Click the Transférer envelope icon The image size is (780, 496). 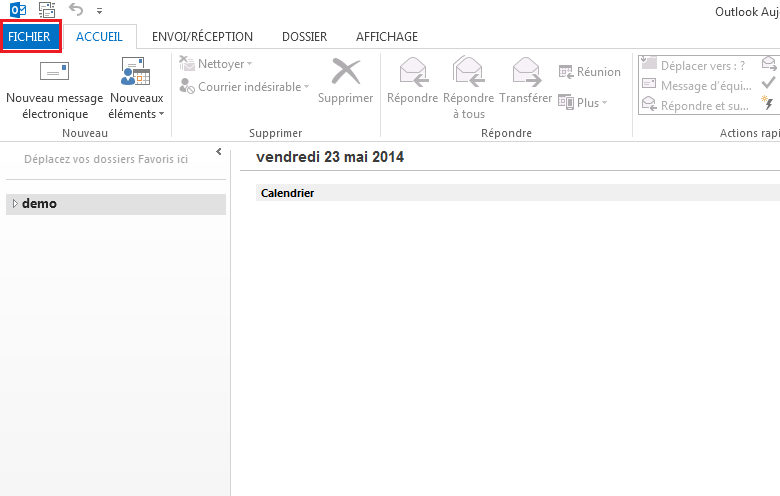(x=525, y=73)
